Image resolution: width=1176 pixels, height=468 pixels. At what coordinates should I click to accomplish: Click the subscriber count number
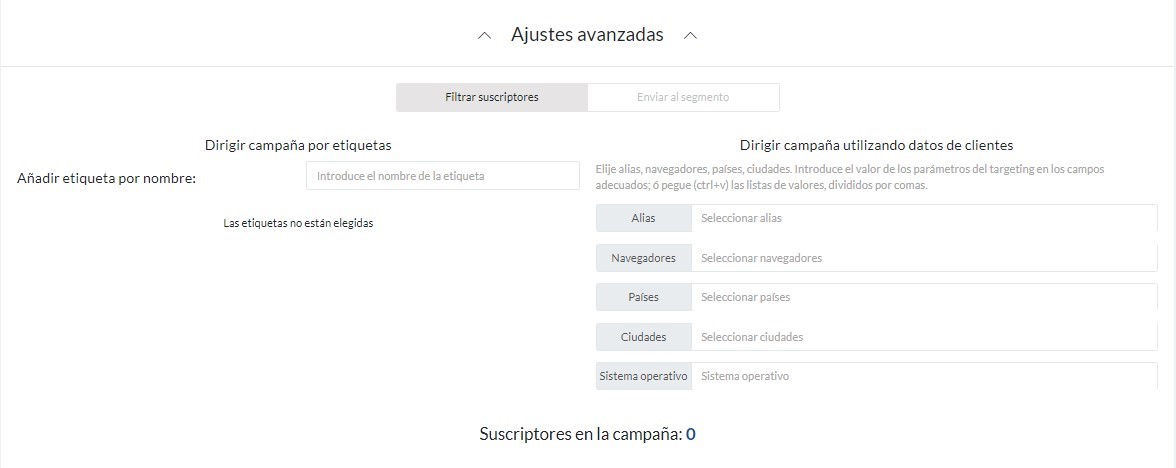(x=691, y=434)
